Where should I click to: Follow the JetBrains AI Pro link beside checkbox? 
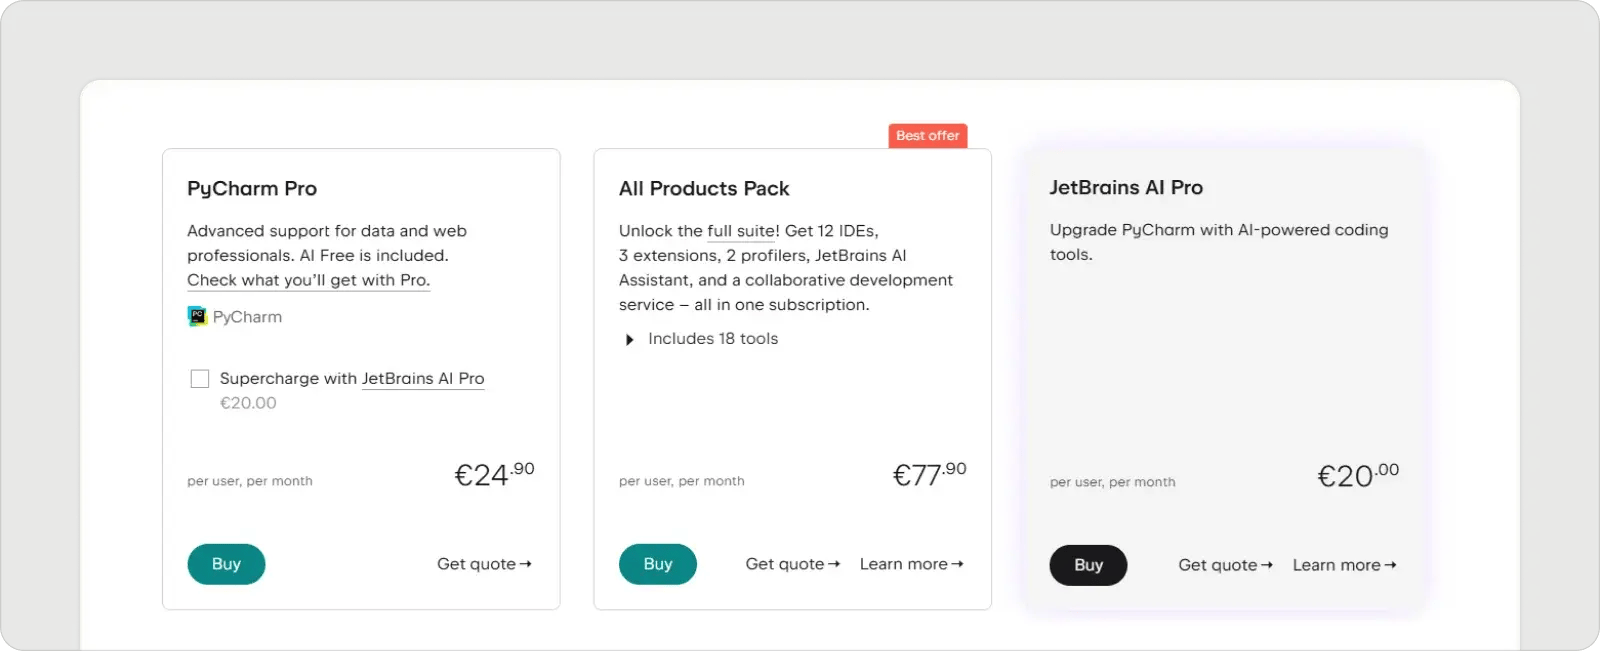click(422, 379)
